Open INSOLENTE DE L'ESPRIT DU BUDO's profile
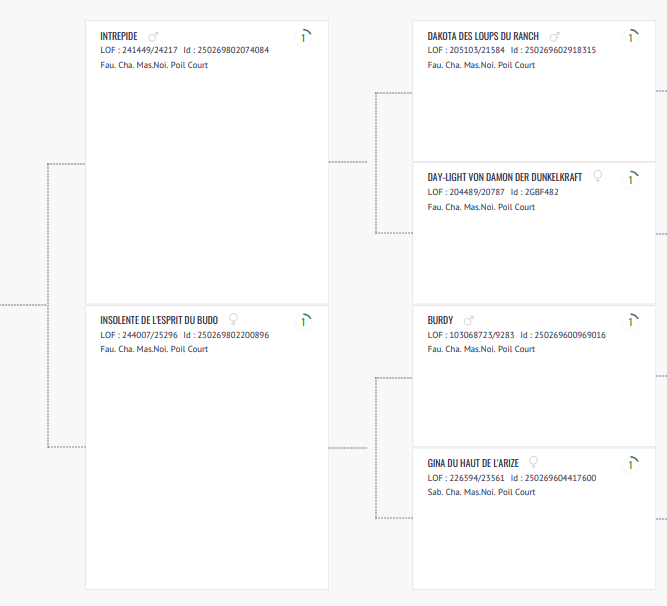The width and height of the screenshot is (667, 606). (x=159, y=320)
